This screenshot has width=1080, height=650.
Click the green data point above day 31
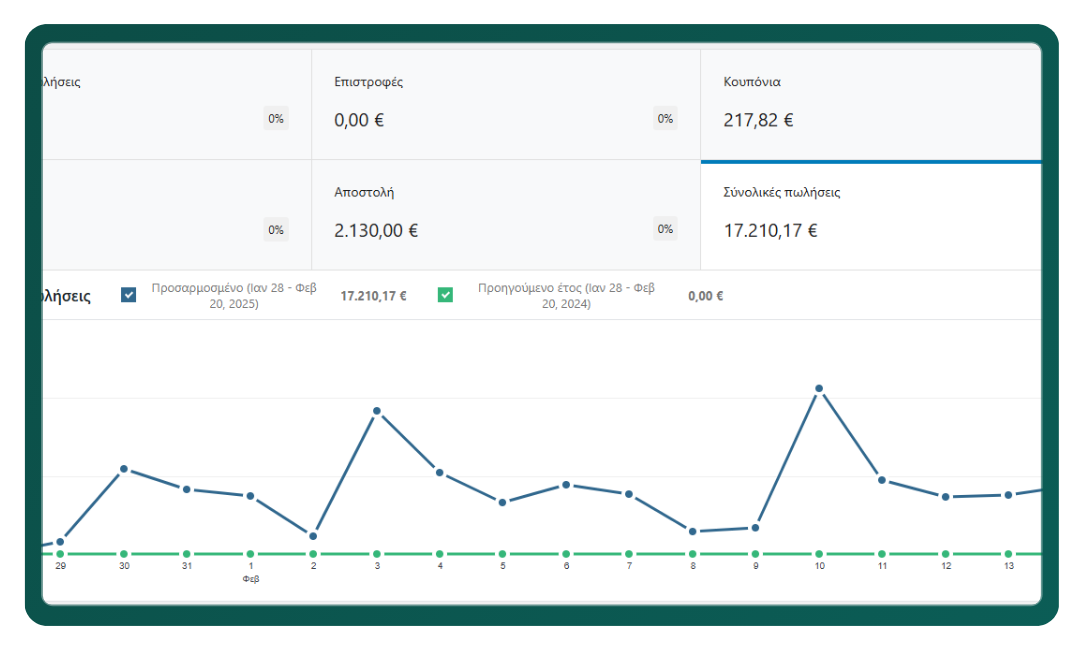pos(187,553)
